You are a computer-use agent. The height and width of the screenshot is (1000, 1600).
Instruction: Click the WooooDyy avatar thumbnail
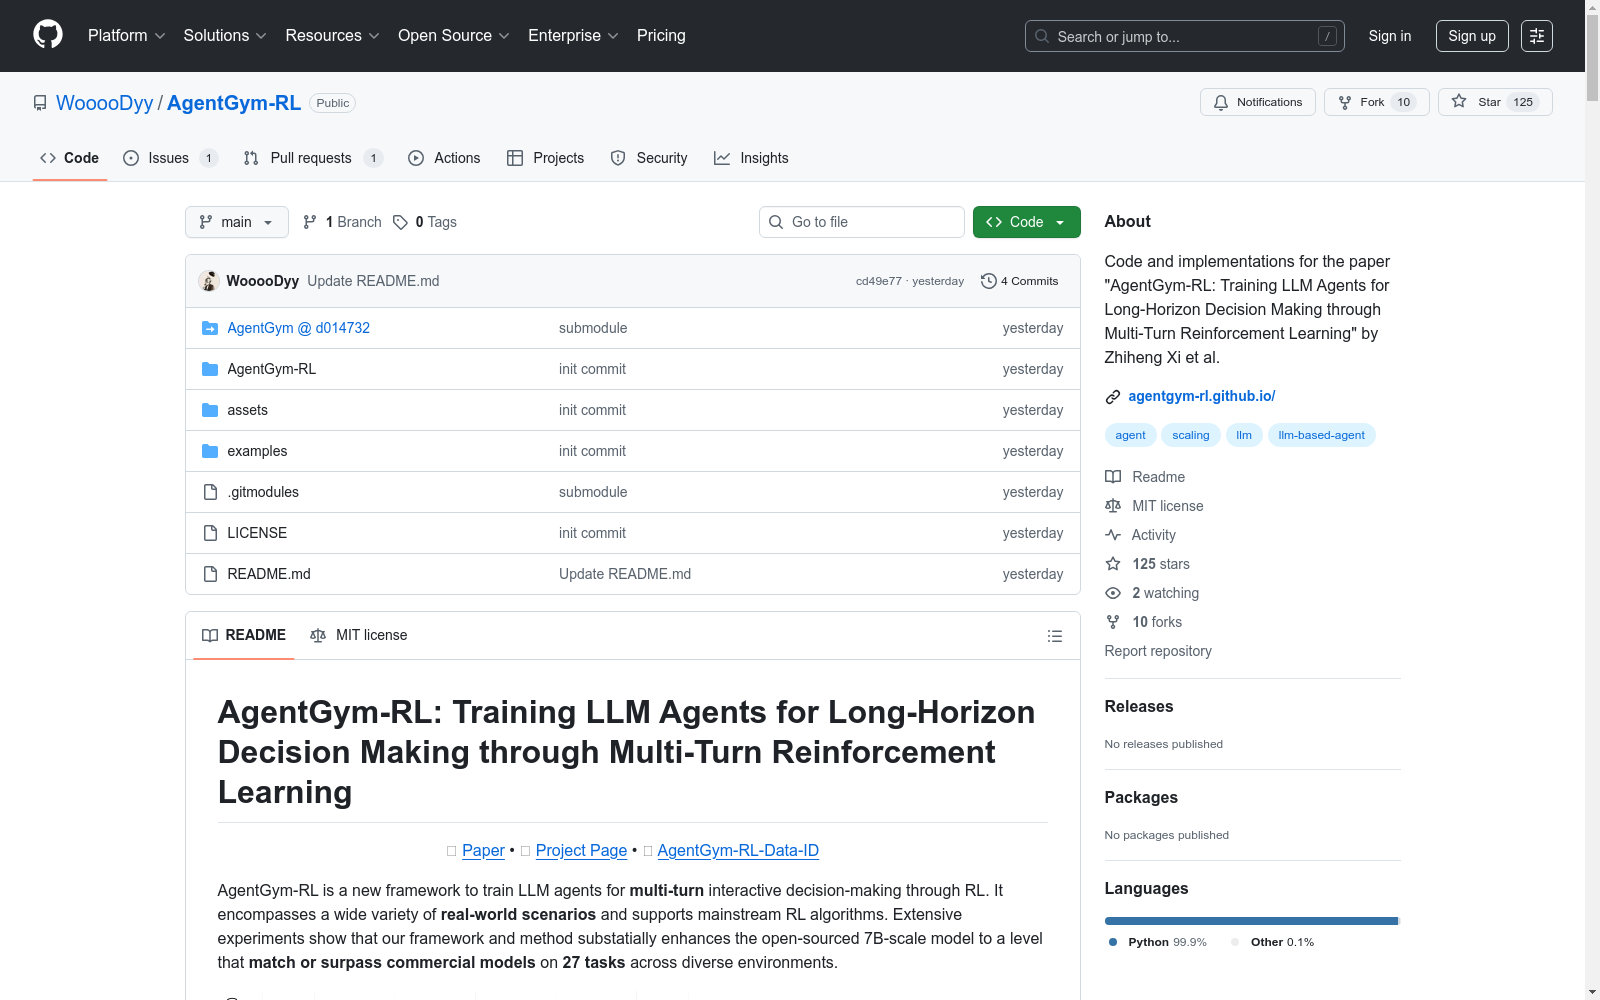209,281
